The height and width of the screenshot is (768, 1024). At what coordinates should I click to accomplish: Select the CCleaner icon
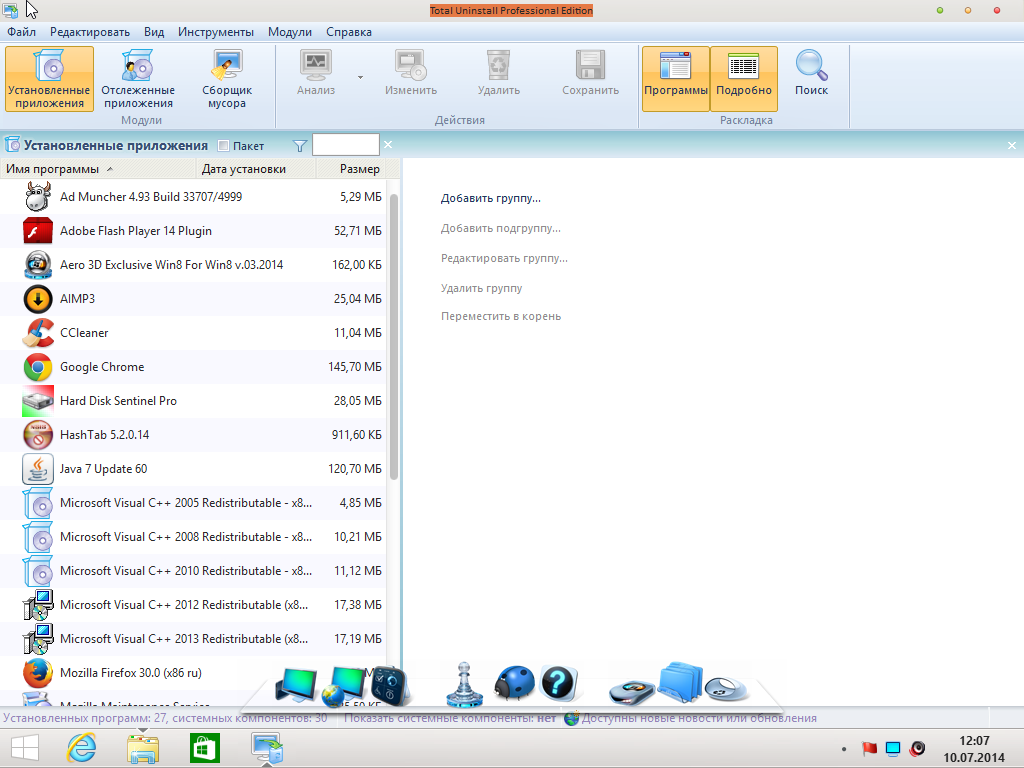tap(38, 333)
